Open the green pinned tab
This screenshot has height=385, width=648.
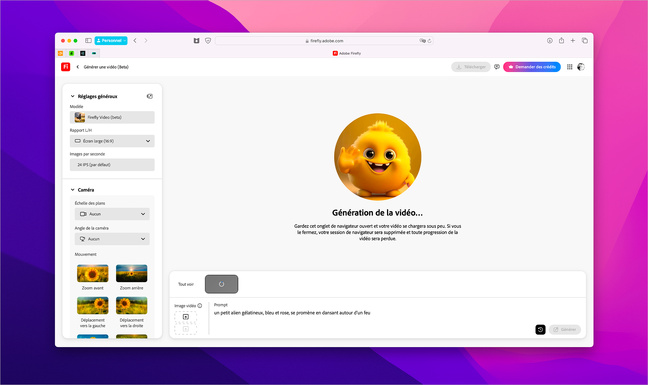[x=71, y=53]
